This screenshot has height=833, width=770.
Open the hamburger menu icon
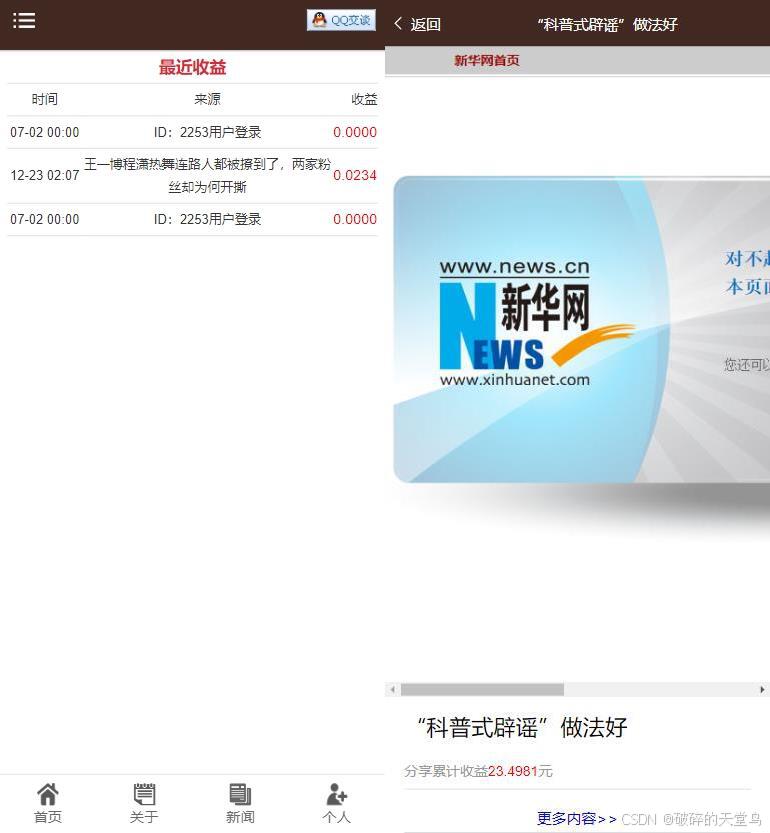24,21
